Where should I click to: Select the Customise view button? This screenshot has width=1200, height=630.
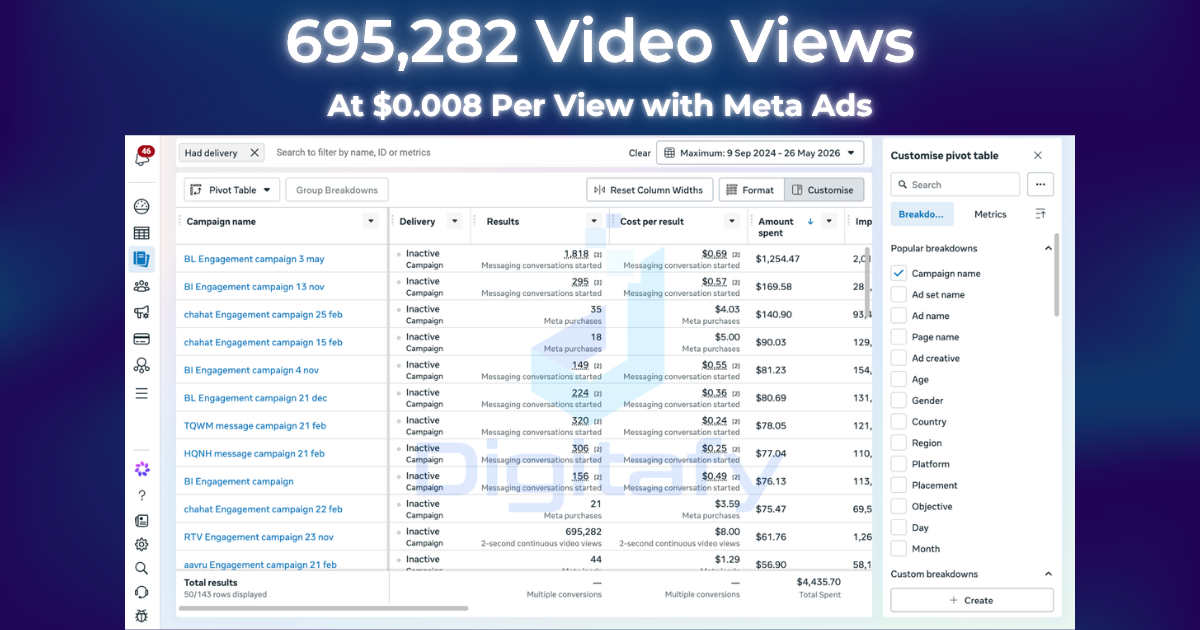point(824,190)
